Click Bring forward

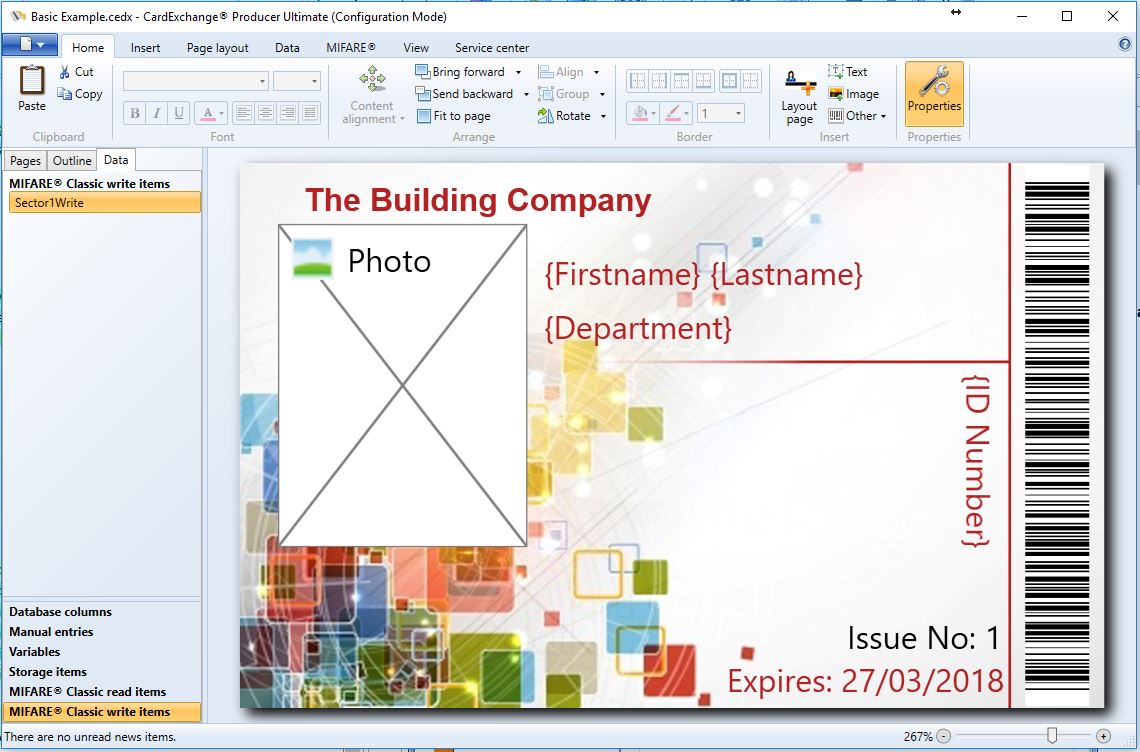[x=460, y=72]
